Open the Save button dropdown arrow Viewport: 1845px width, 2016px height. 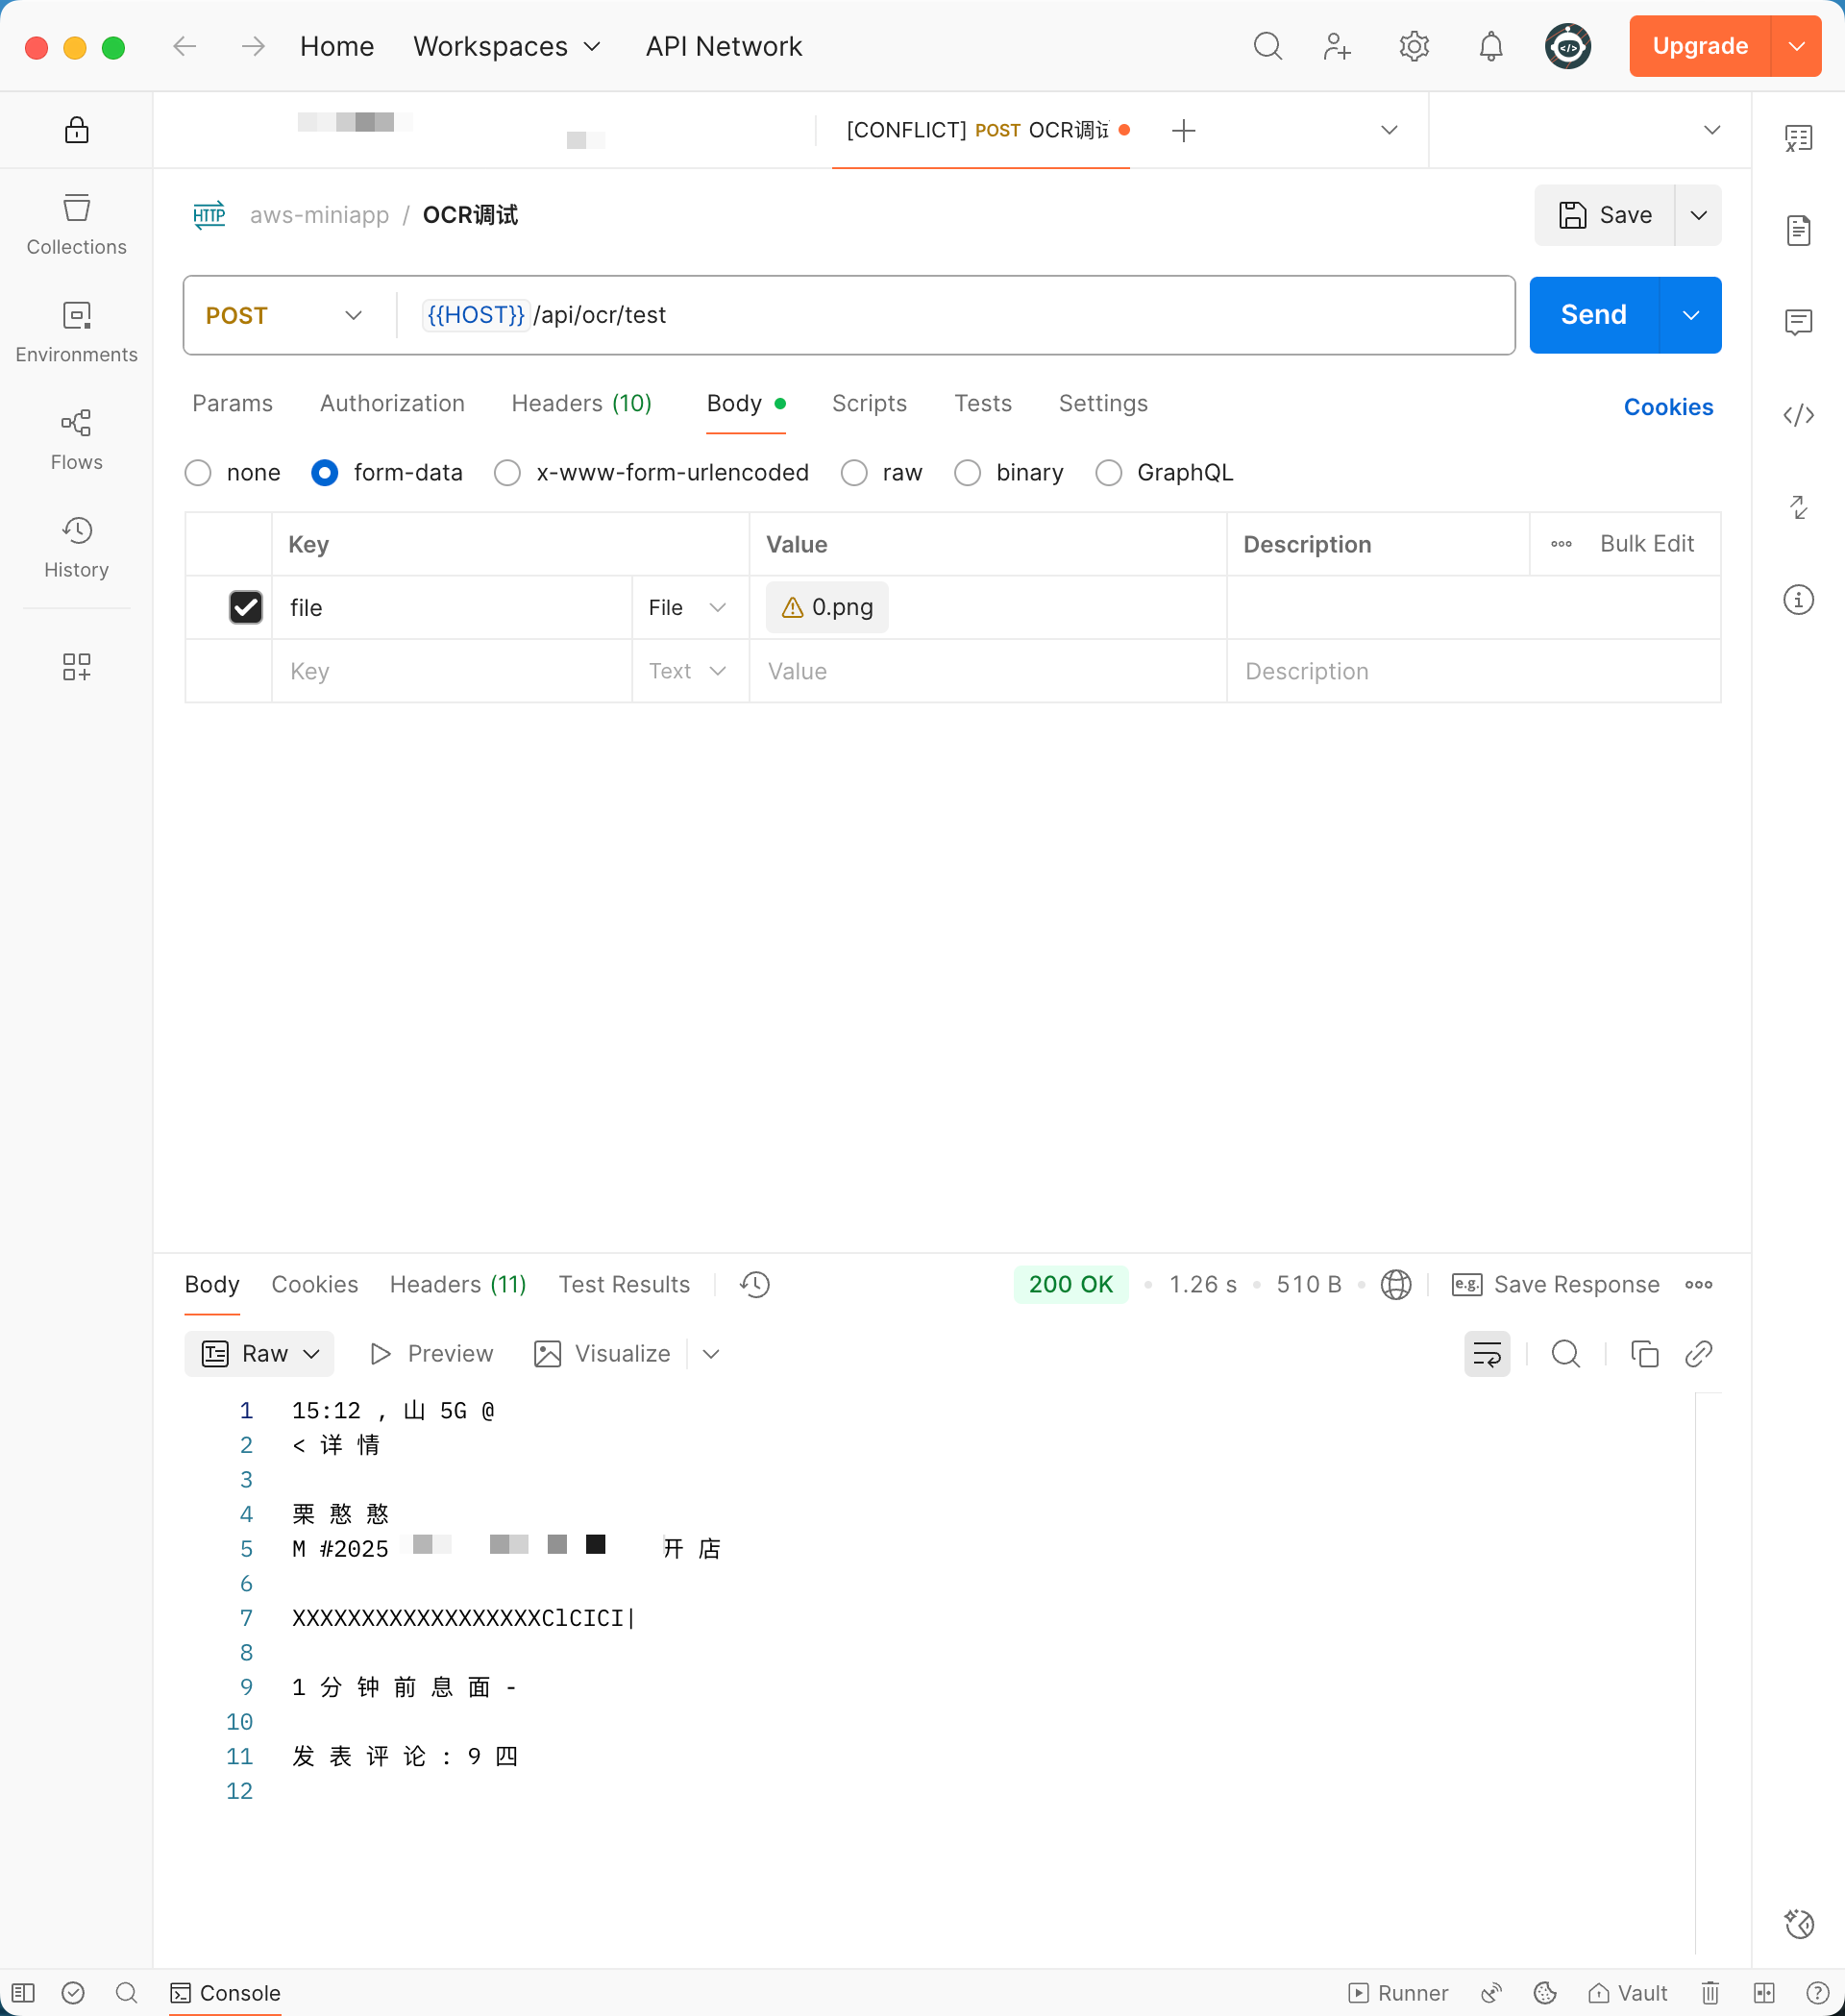1698,215
